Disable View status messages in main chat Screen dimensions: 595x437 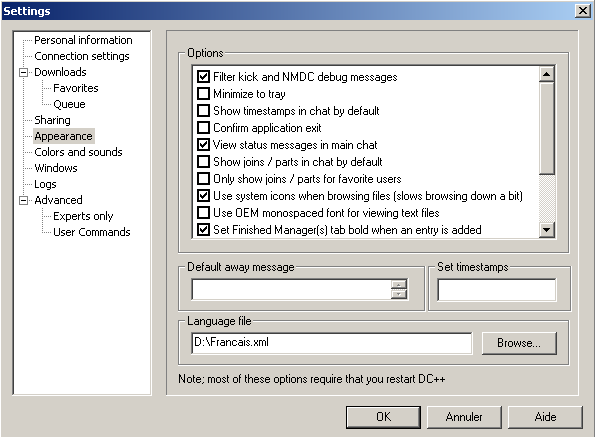[203, 145]
